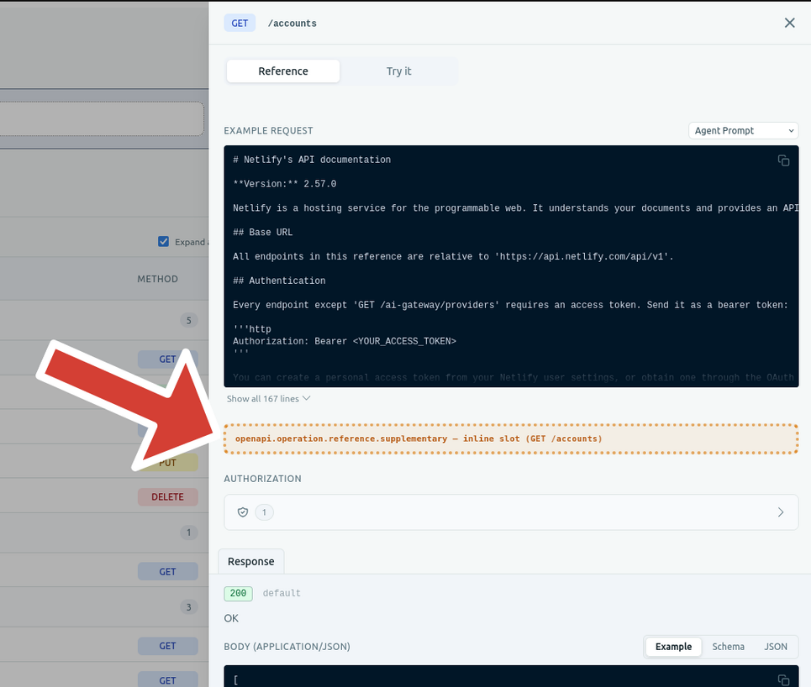The width and height of the screenshot is (811, 687).
Task: Select the Schema body view
Action: click(728, 647)
